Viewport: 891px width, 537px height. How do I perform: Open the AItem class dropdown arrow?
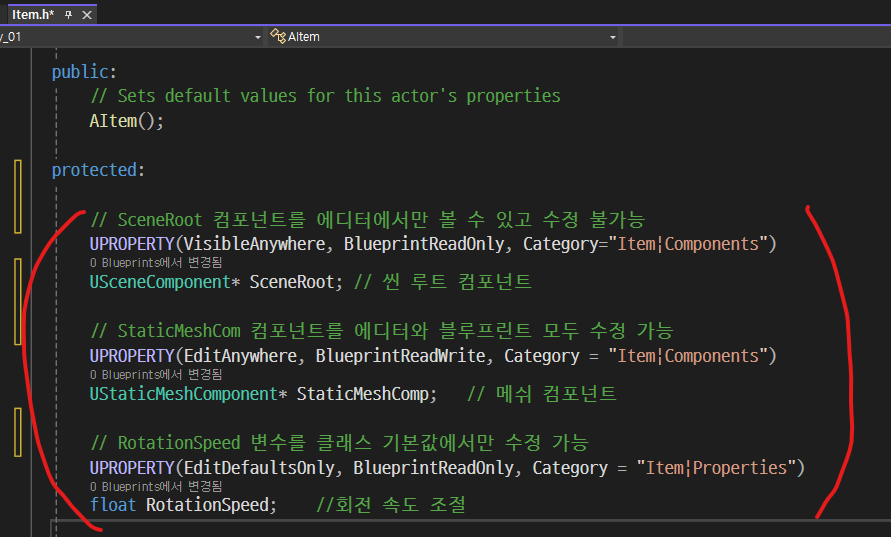[613, 37]
